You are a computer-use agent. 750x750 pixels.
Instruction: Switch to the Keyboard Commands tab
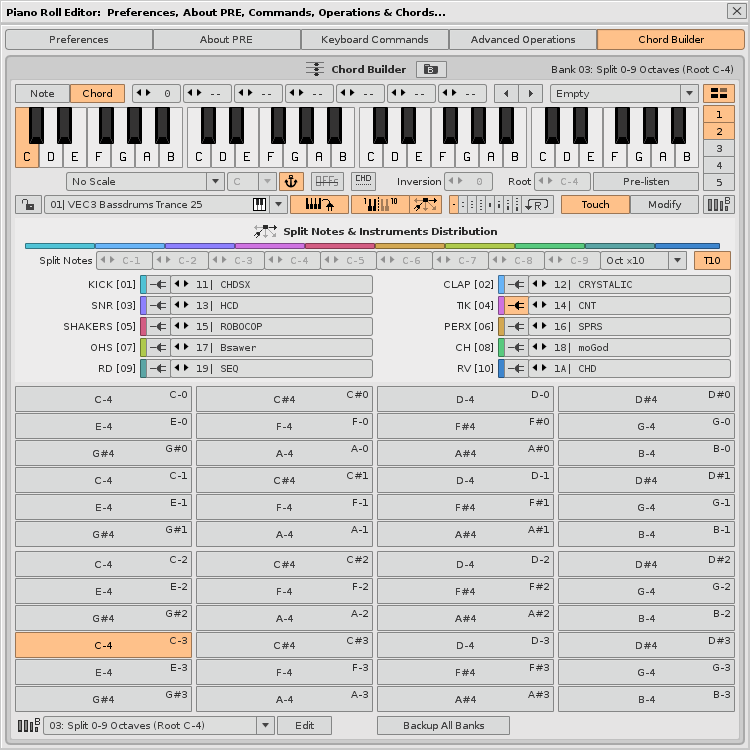pyautogui.click(x=375, y=40)
